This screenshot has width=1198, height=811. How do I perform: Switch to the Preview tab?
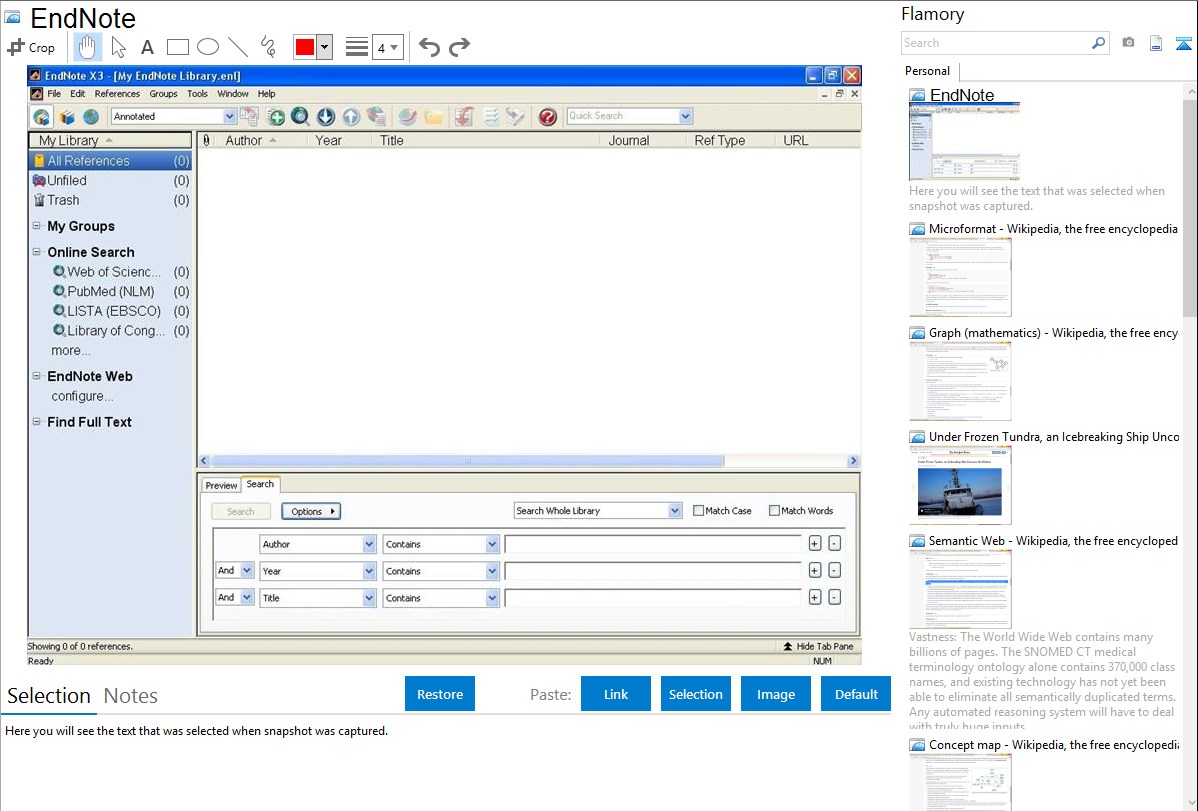tap(221, 485)
